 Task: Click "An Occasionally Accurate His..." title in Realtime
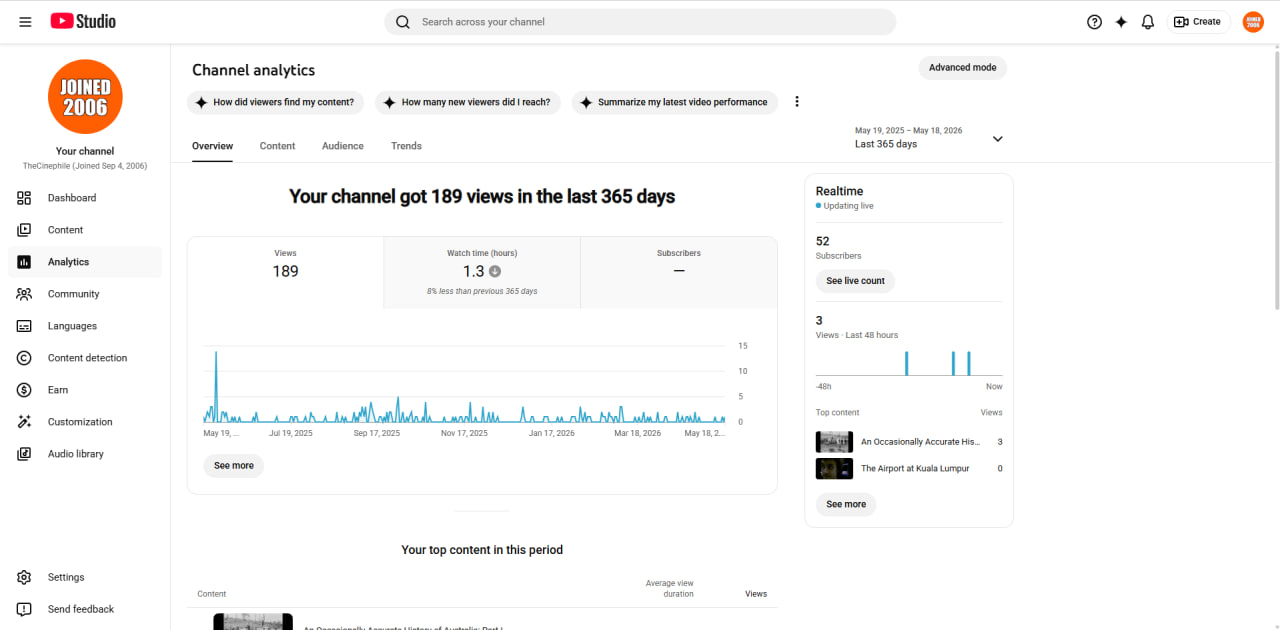[921, 442]
